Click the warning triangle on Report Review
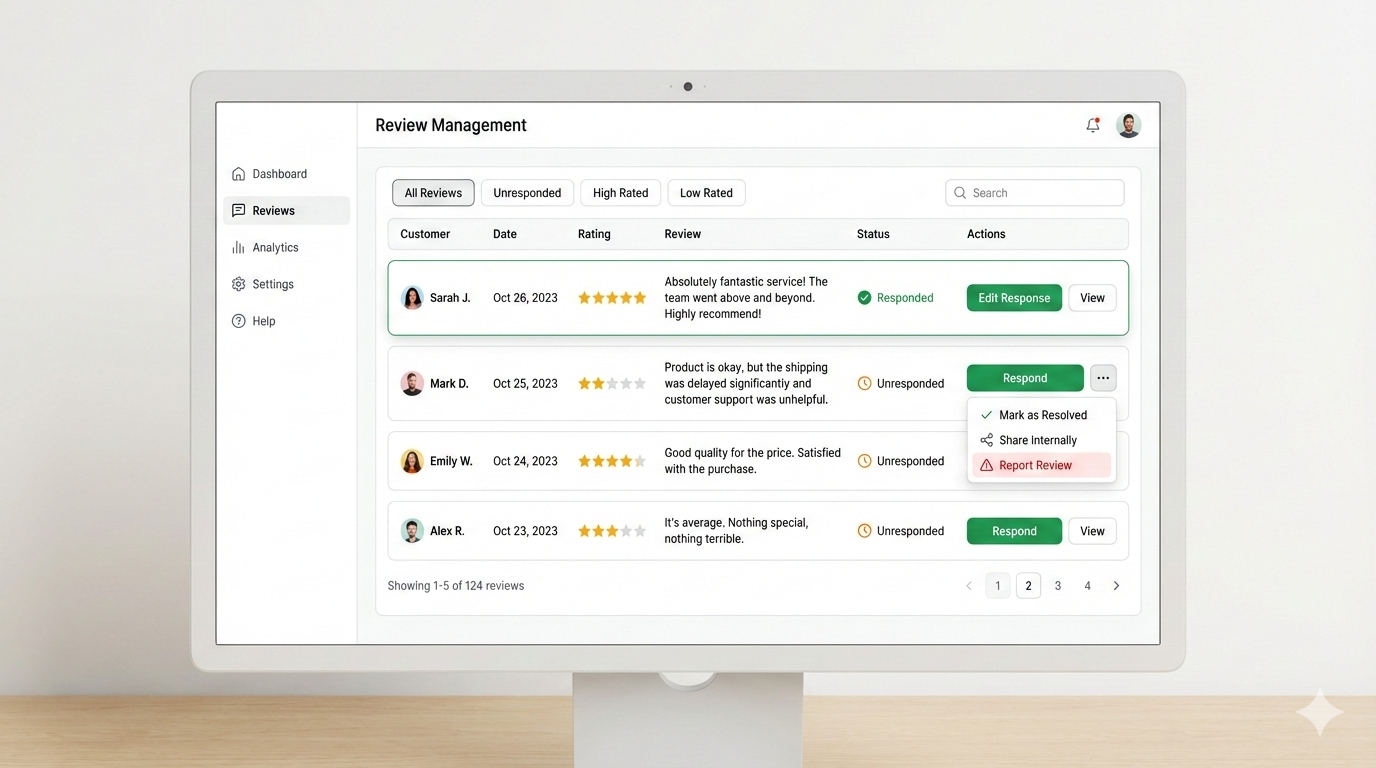Image resolution: width=1376 pixels, height=768 pixels. 985,464
